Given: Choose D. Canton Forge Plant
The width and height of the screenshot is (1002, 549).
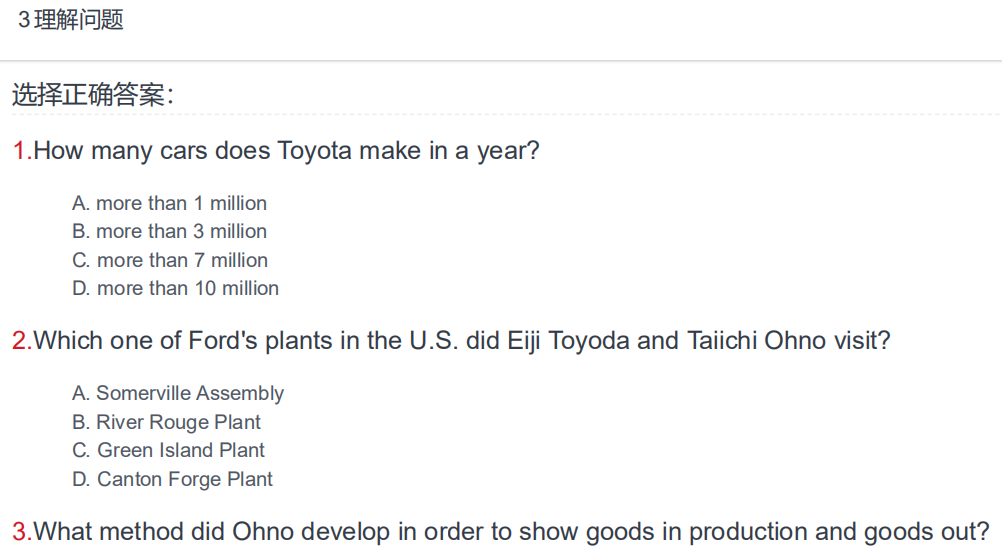Looking at the screenshot, I should click(x=173, y=479).
